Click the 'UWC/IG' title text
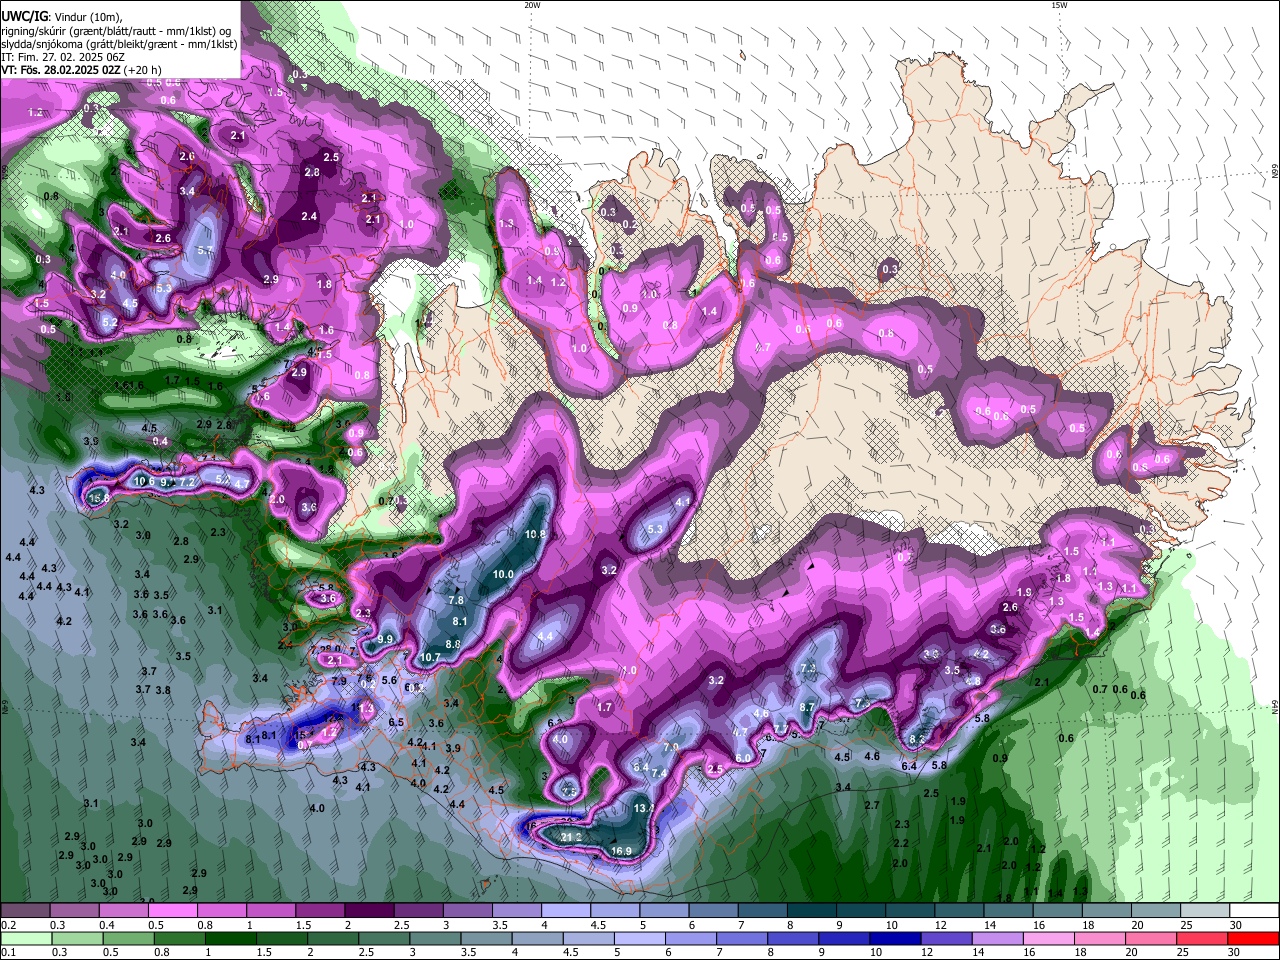The width and height of the screenshot is (1280, 960). (24, 16)
